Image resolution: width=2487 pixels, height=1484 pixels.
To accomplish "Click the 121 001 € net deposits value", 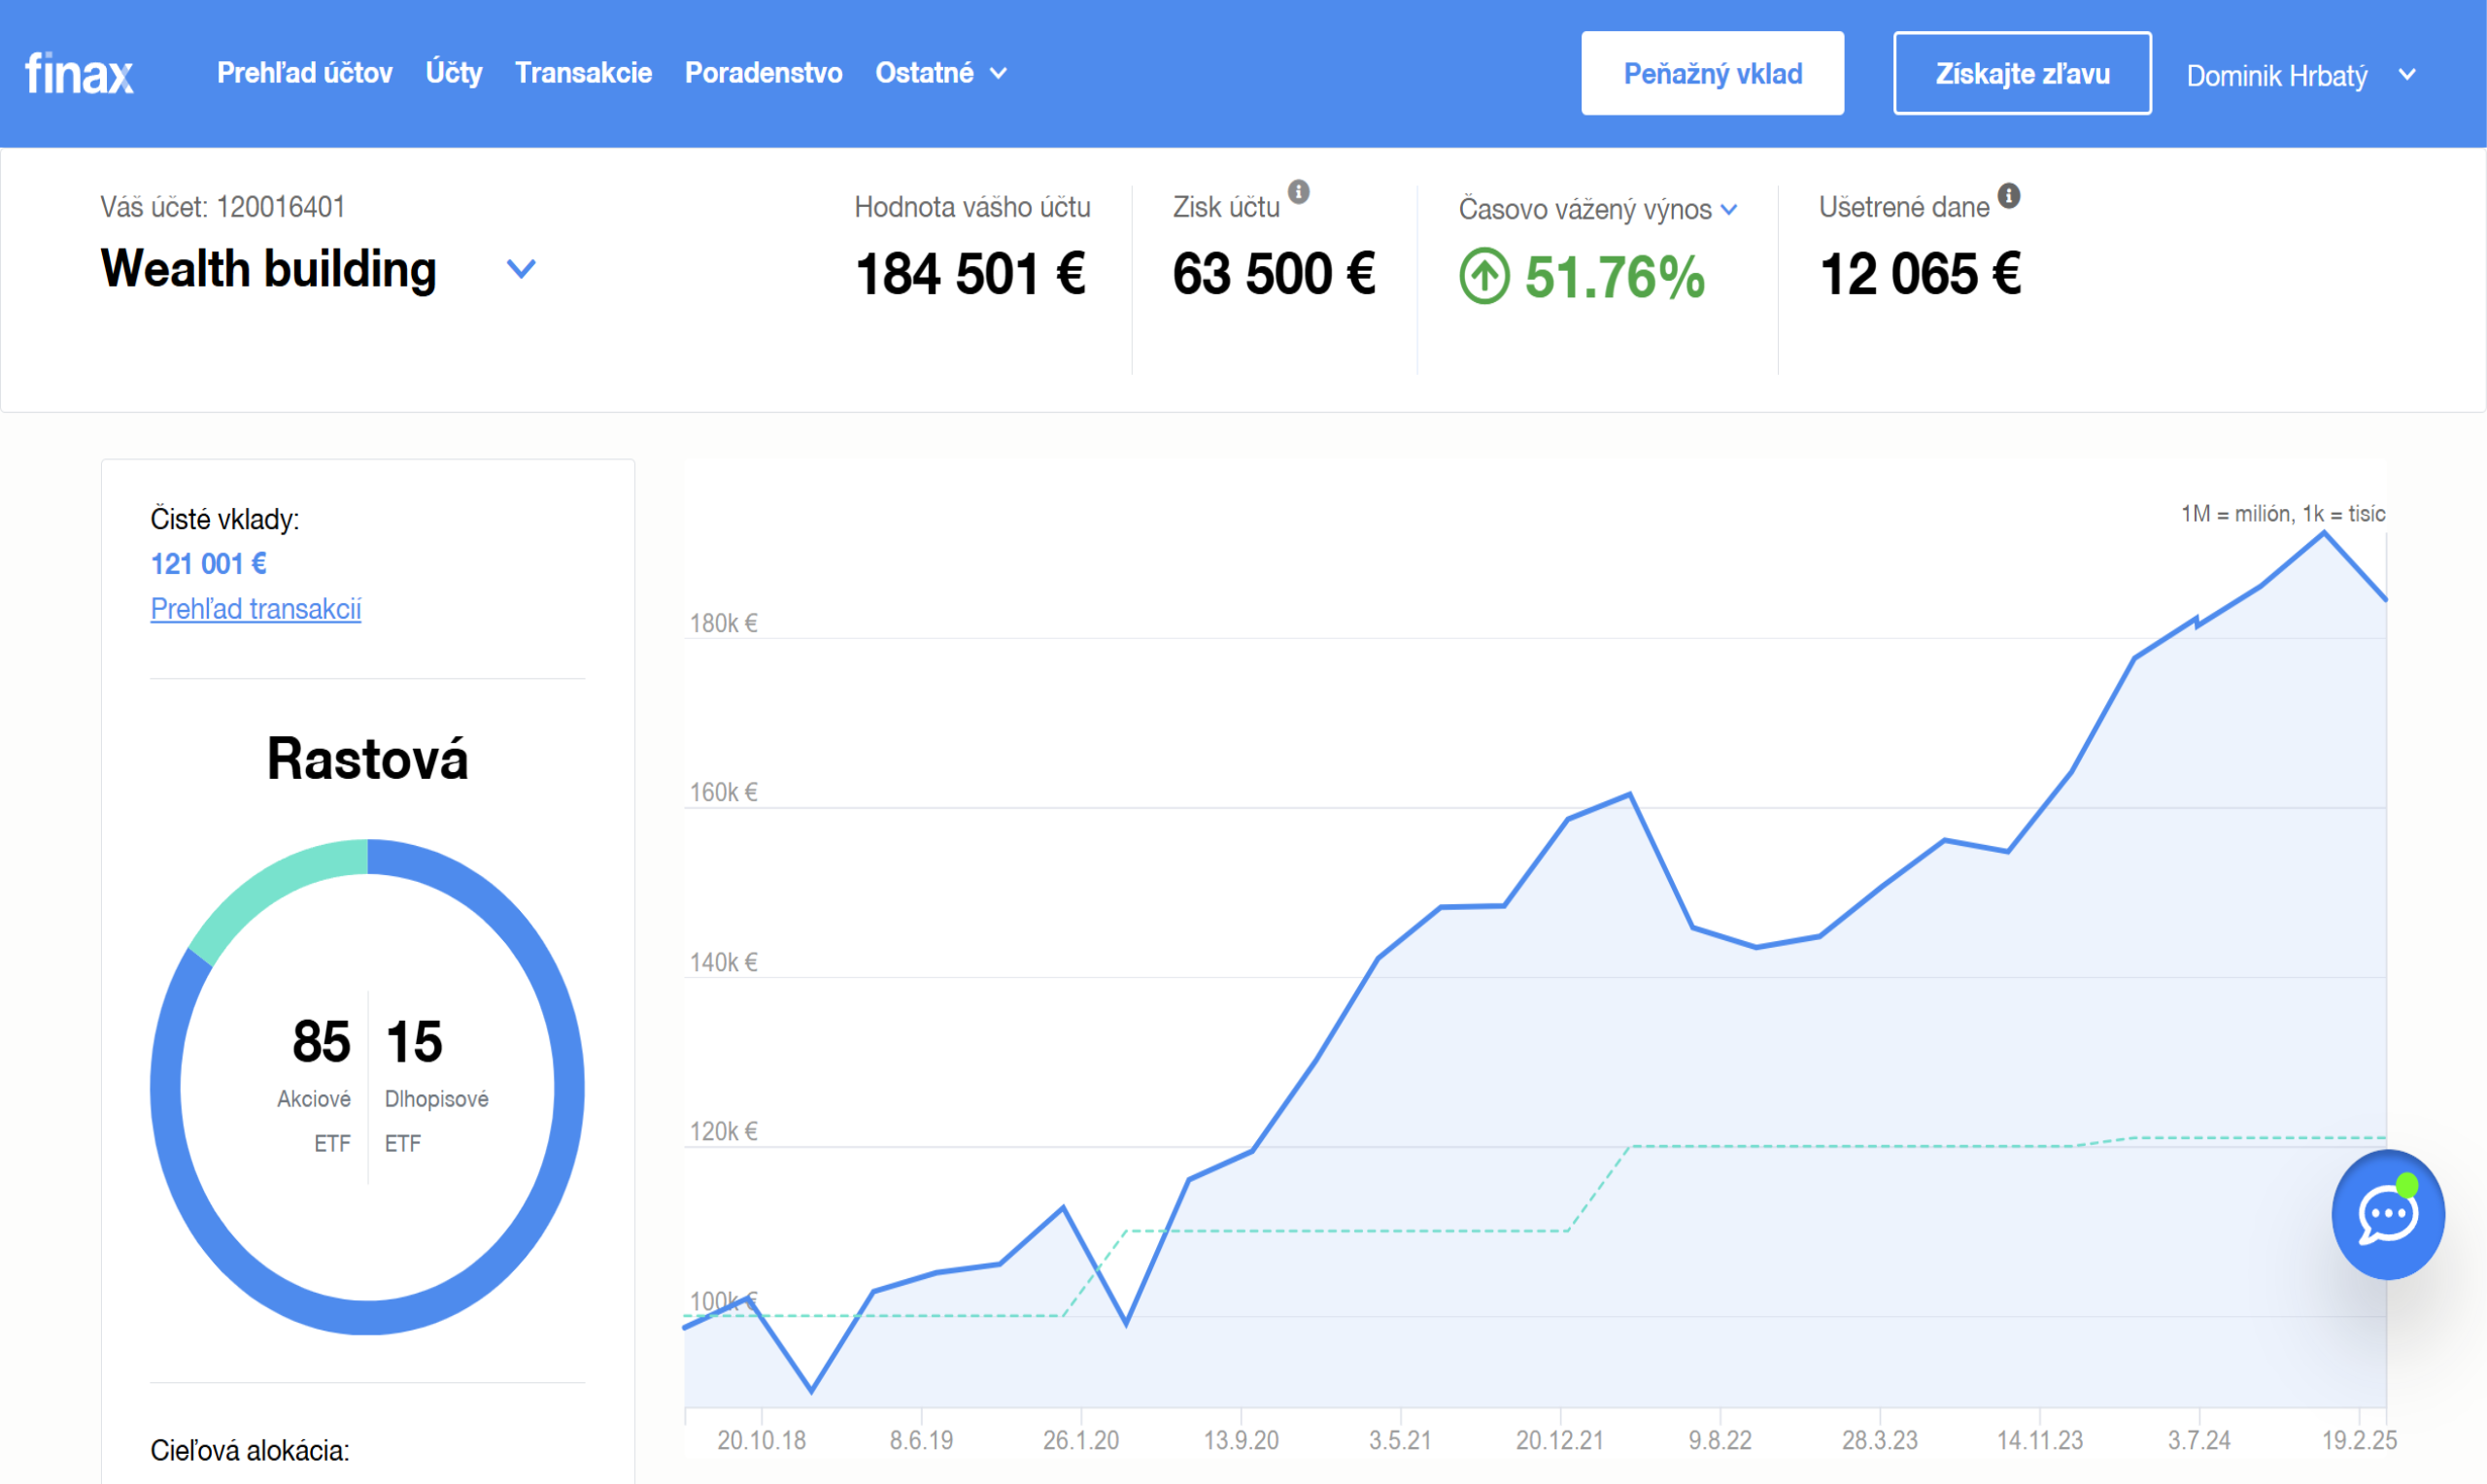I will pos(208,564).
